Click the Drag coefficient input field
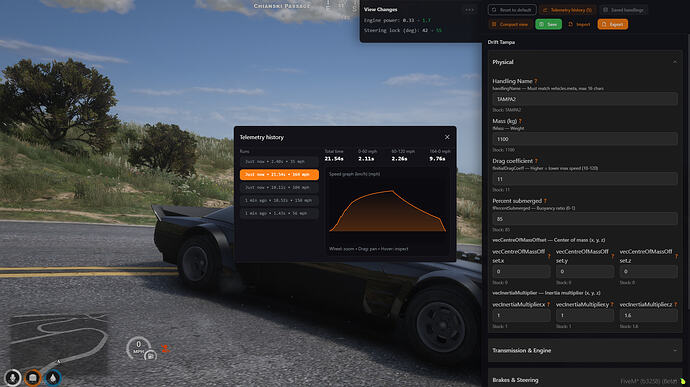690x387 pixels. (585, 179)
